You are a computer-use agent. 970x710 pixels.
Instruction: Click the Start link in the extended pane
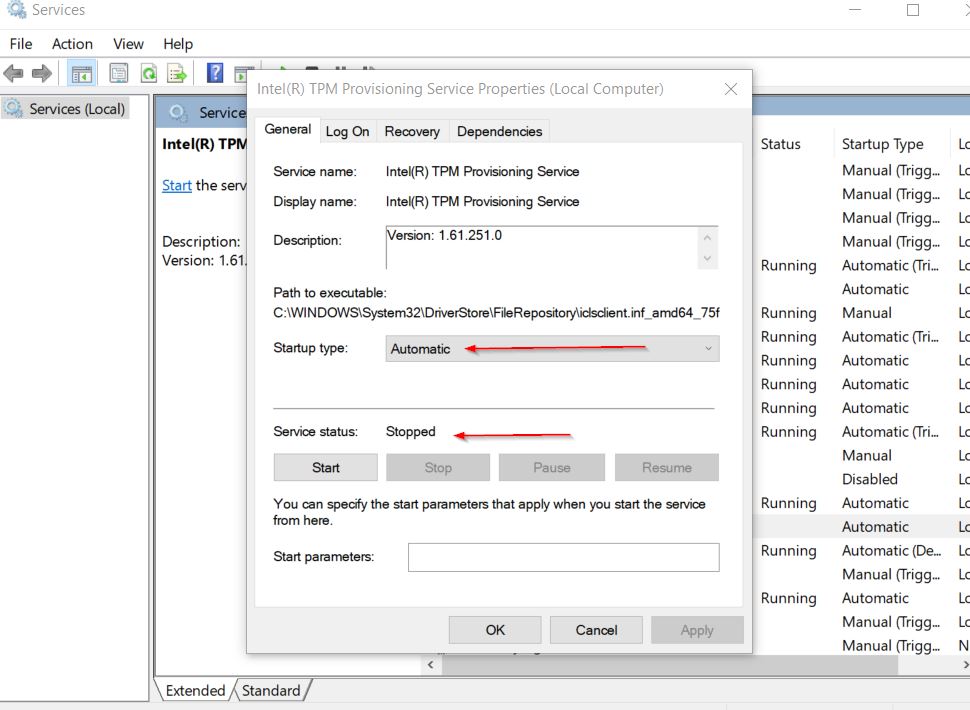click(177, 185)
